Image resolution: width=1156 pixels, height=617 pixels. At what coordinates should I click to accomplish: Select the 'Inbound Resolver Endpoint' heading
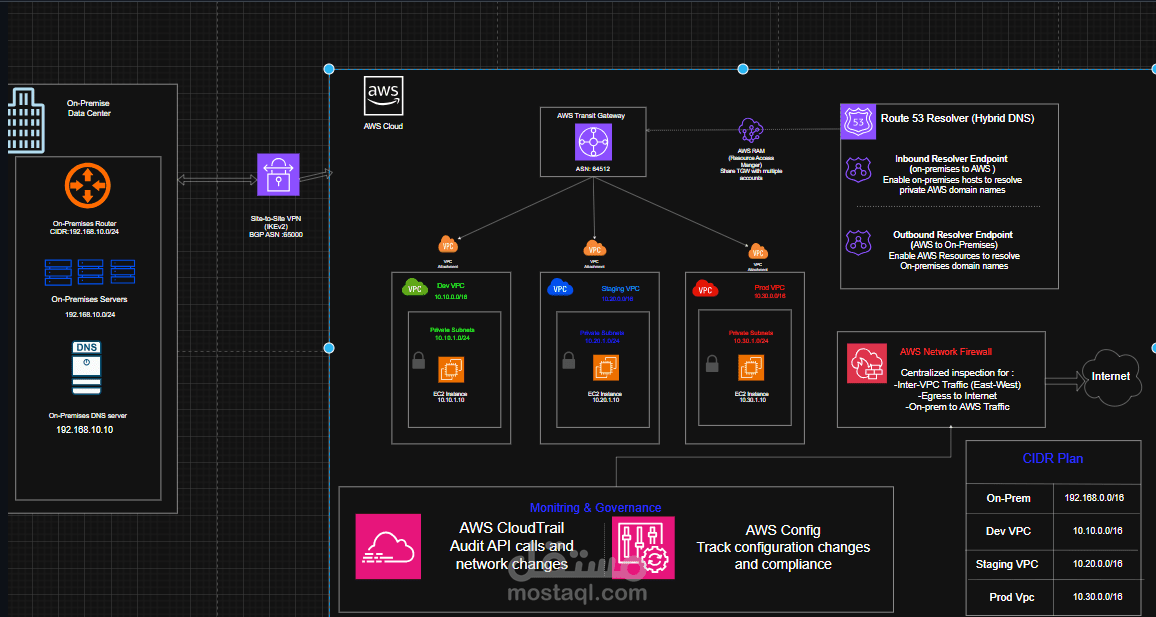tap(951, 158)
